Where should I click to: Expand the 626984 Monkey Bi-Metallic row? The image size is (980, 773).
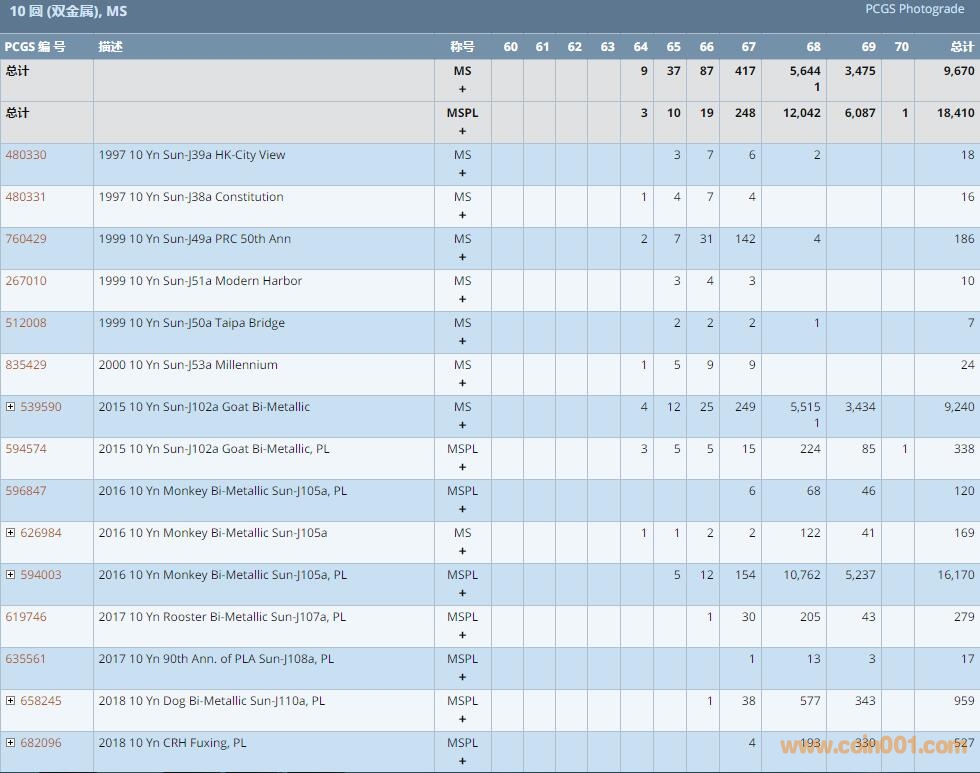pos(10,533)
